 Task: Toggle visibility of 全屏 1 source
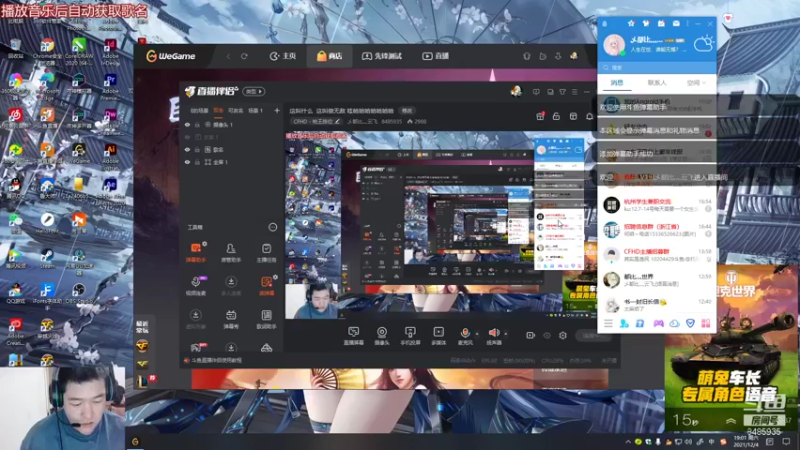[187, 162]
